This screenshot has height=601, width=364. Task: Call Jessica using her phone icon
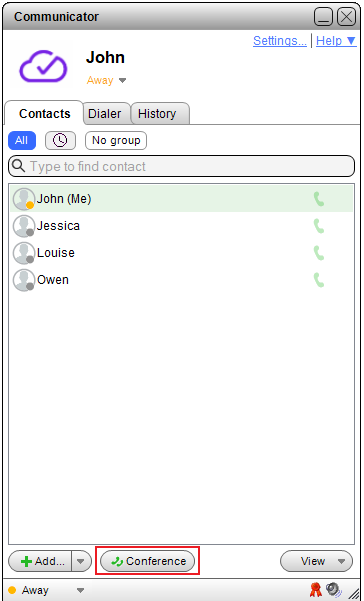[x=319, y=226]
